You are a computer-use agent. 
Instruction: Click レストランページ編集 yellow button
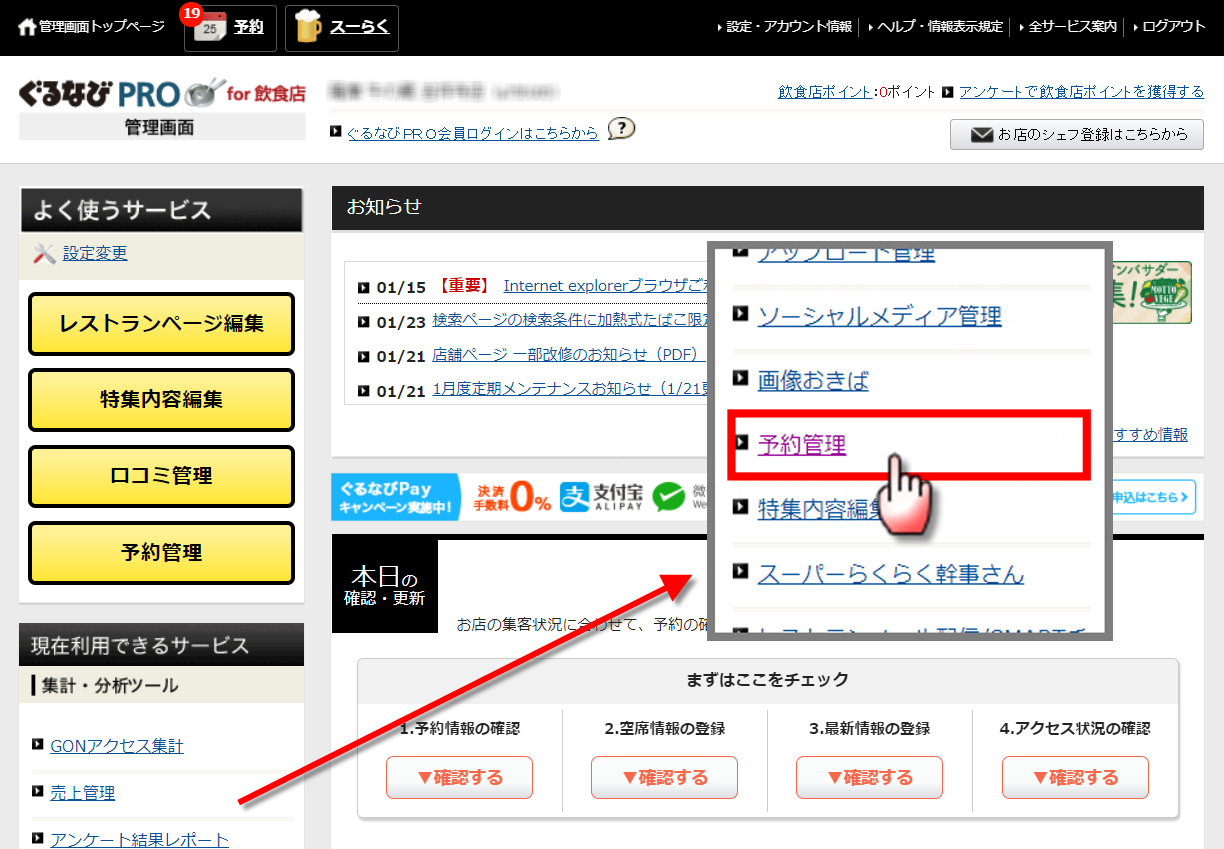click(x=161, y=324)
